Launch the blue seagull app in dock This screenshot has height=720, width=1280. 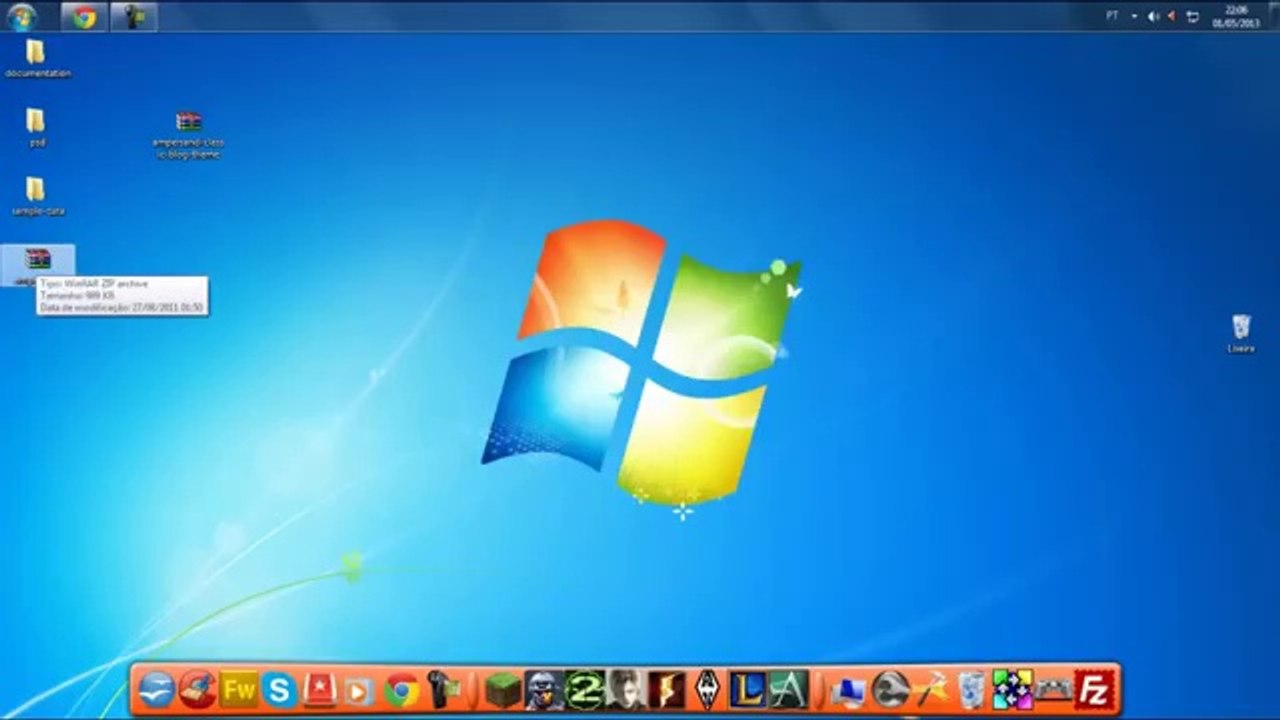[156, 689]
